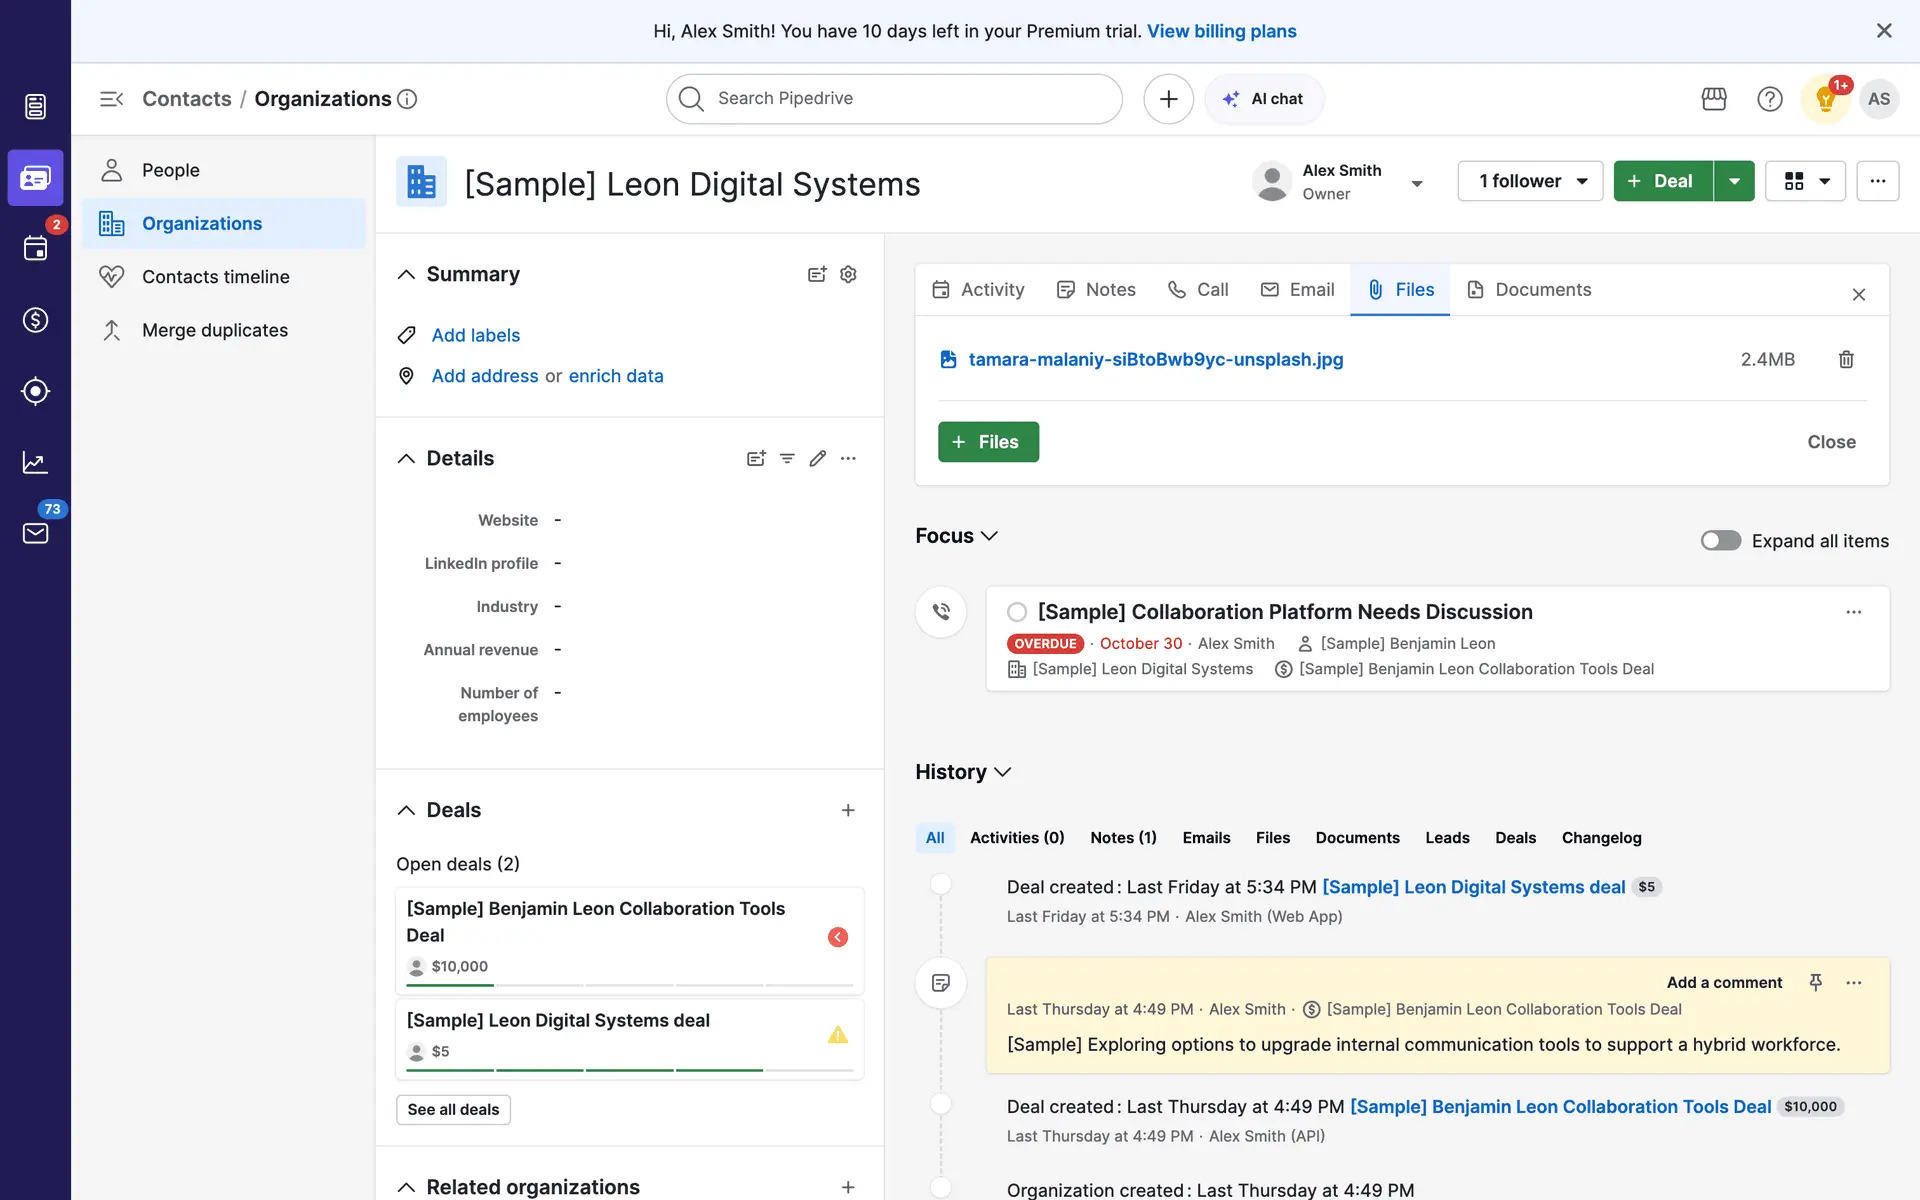Open the green Deal button dropdown arrow
This screenshot has height=1200, width=1920.
1734,181
